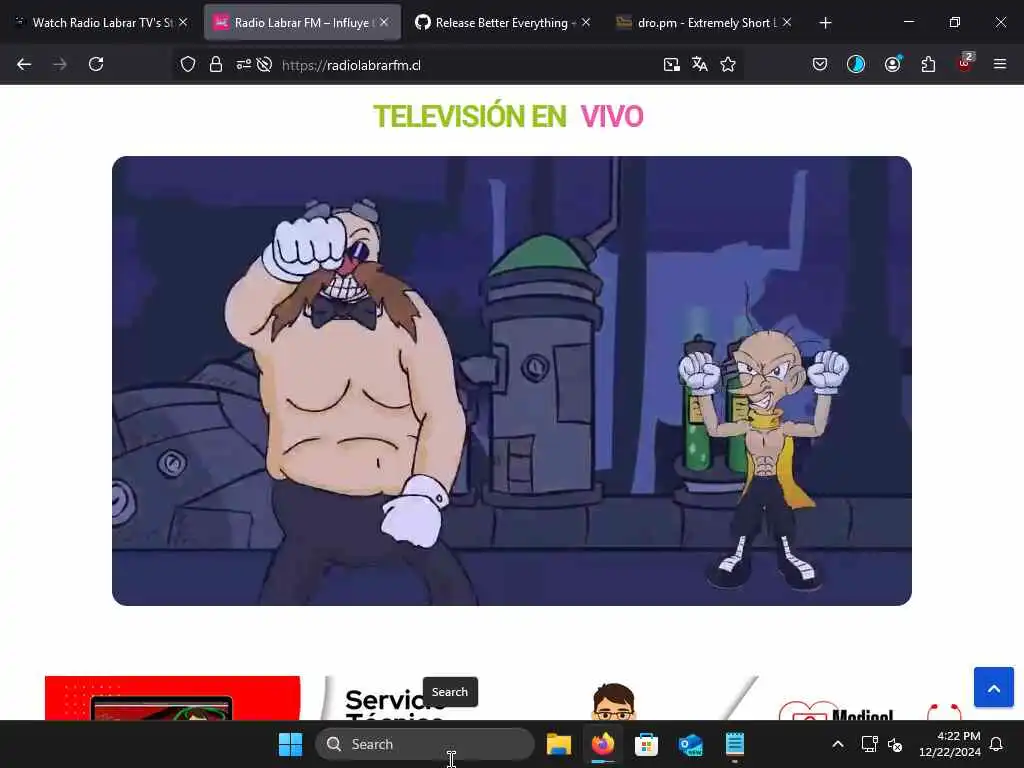This screenshot has width=1024, height=768.
Task: Switch to Watch Radio Labrar TV's tab
Action: click(x=101, y=22)
